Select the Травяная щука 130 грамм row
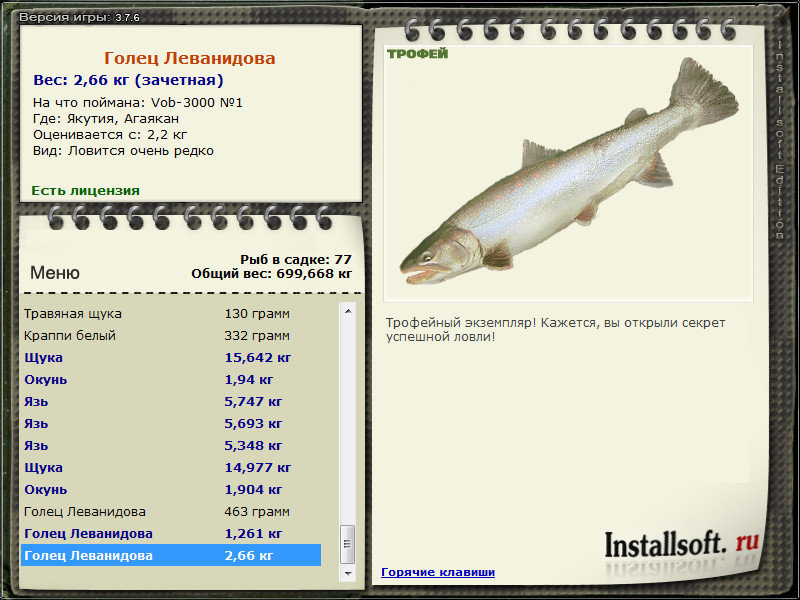 click(171, 313)
